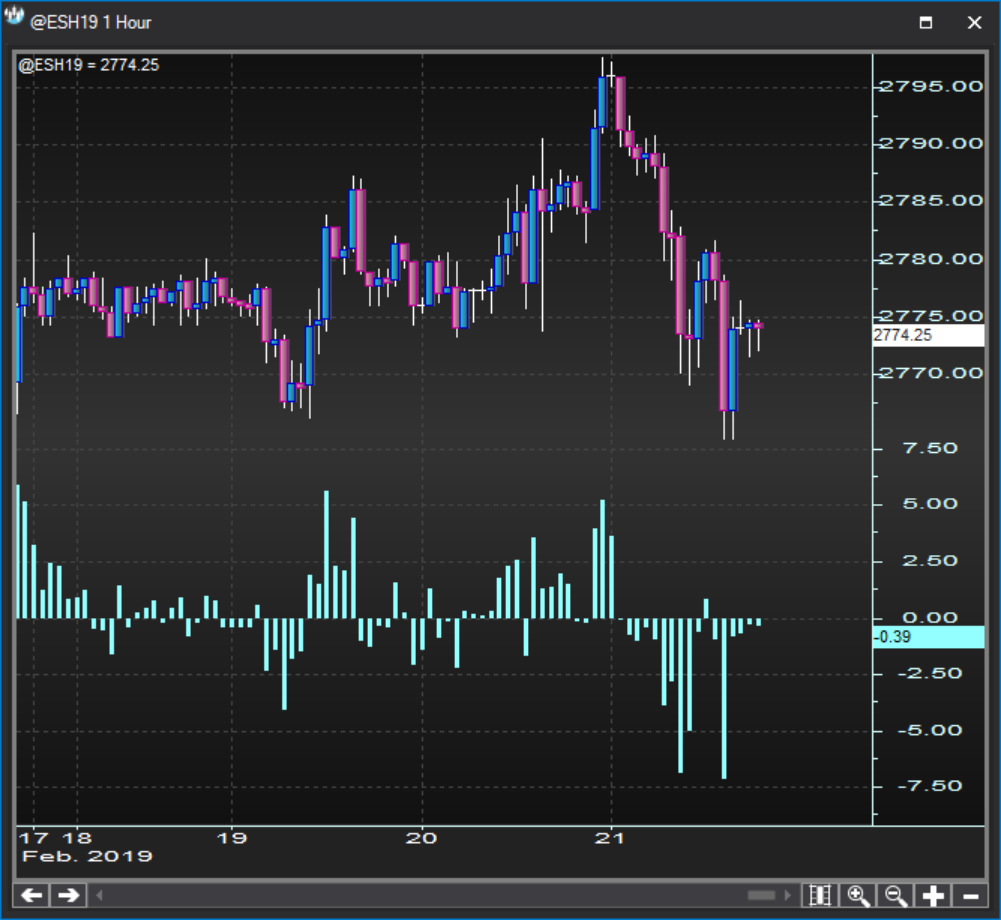Click the -5.00 indicator axis label

coord(930,730)
